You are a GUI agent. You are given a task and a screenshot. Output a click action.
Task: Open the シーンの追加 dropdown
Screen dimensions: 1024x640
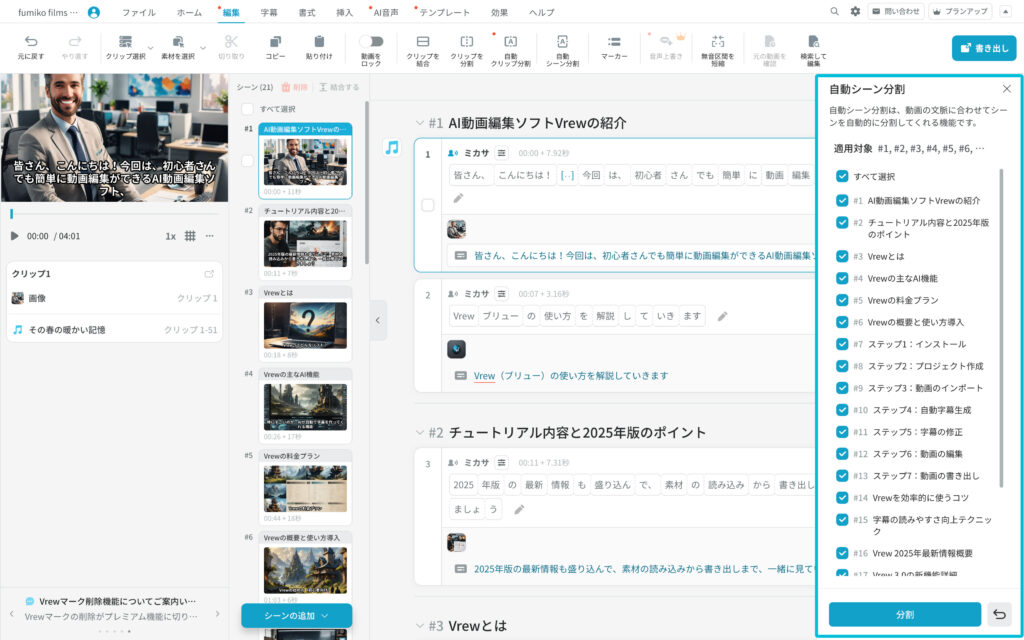(x=296, y=615)
